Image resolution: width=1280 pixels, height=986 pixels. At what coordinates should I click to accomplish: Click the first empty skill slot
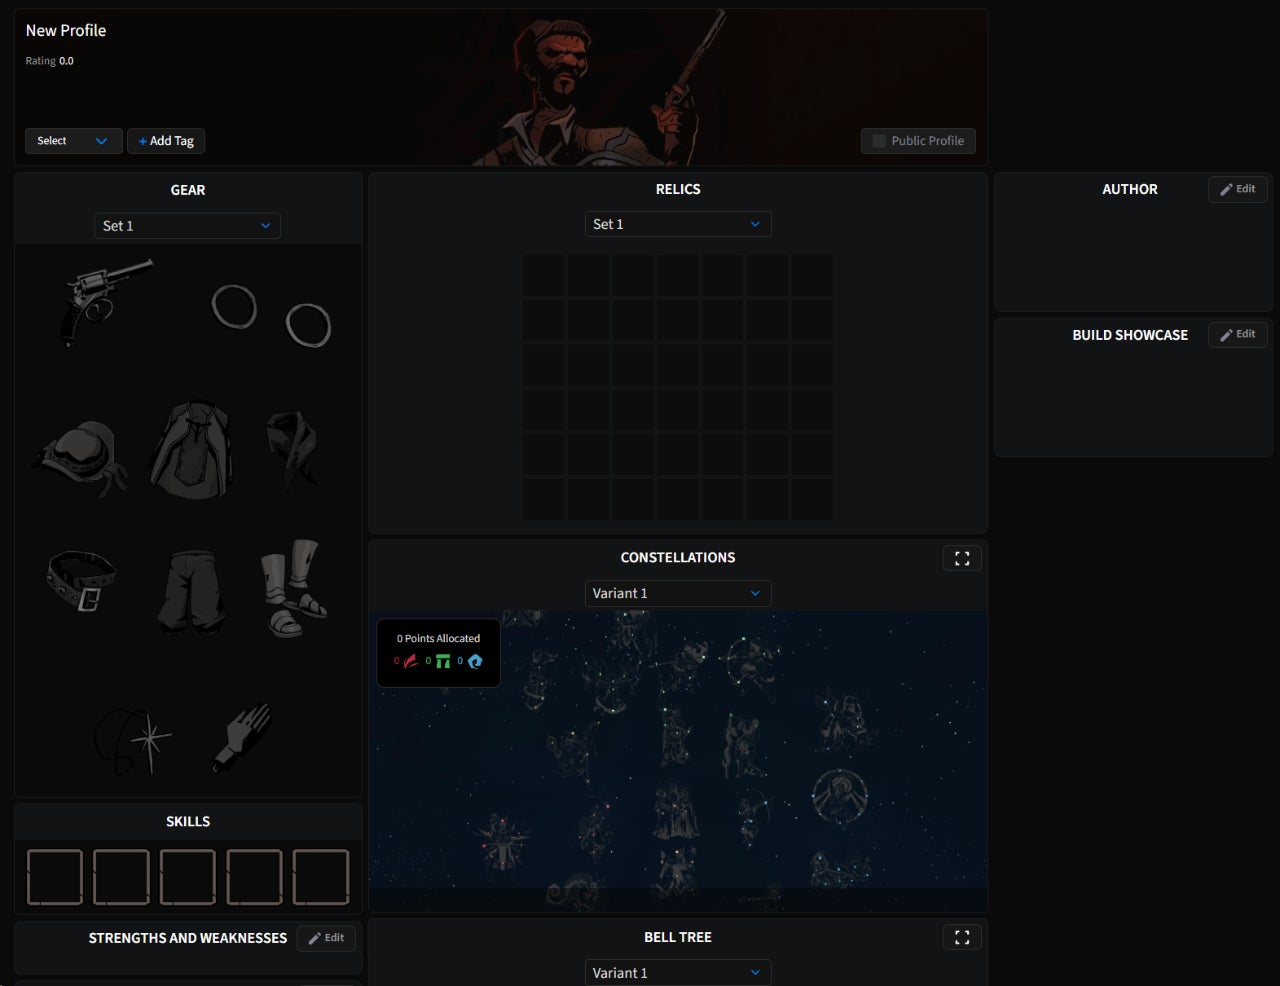pos(55,877)
